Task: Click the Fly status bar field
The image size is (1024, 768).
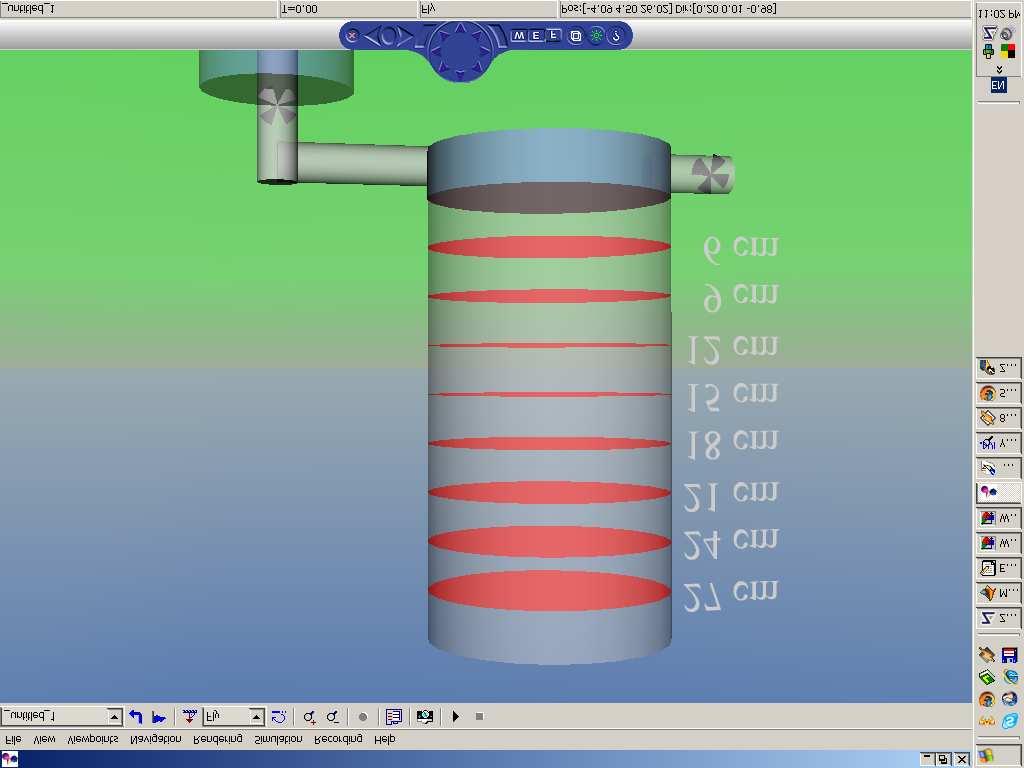Action: (x=487, y=9)
